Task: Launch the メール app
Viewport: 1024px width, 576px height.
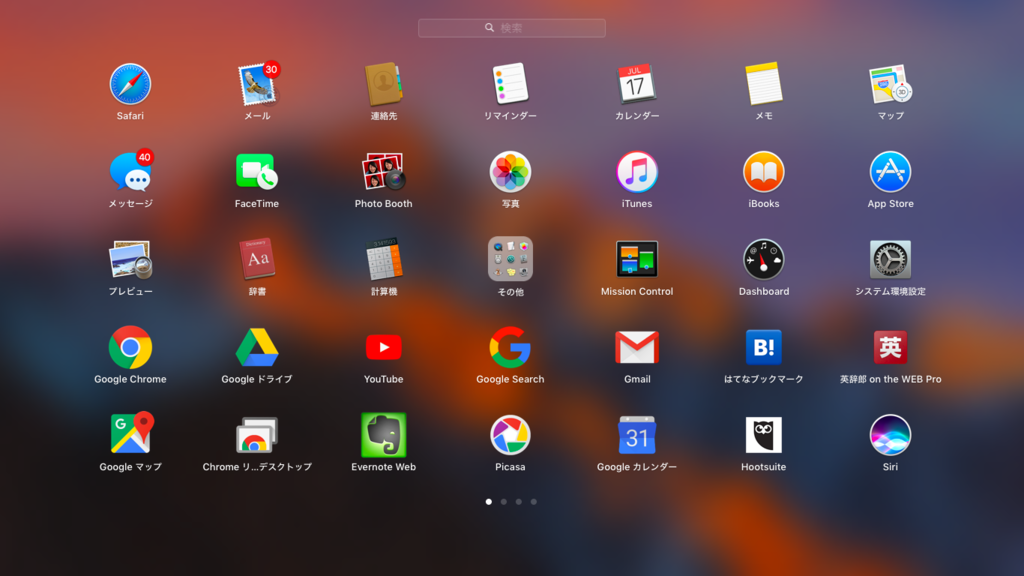Action: tap(257, 84)
